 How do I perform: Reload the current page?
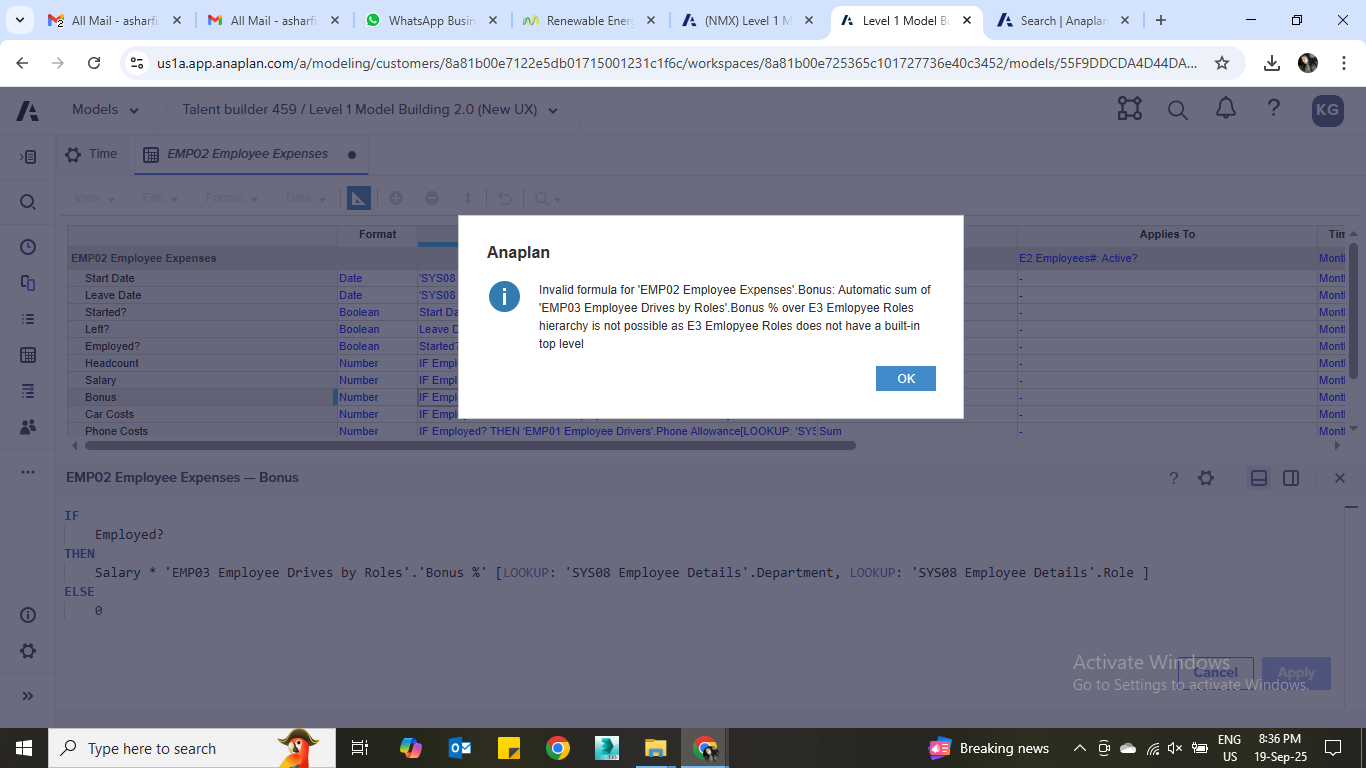[x=94, y=63]
